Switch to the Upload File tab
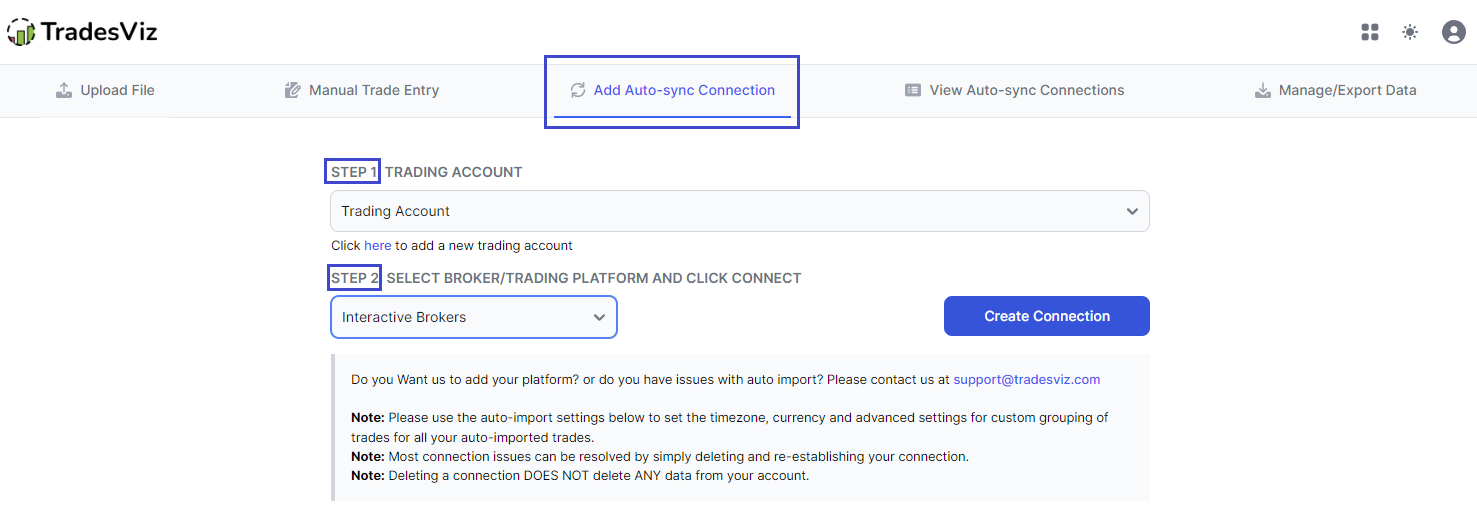The width and height of the screenshot is (1477, 513). (x=105, y=90)
